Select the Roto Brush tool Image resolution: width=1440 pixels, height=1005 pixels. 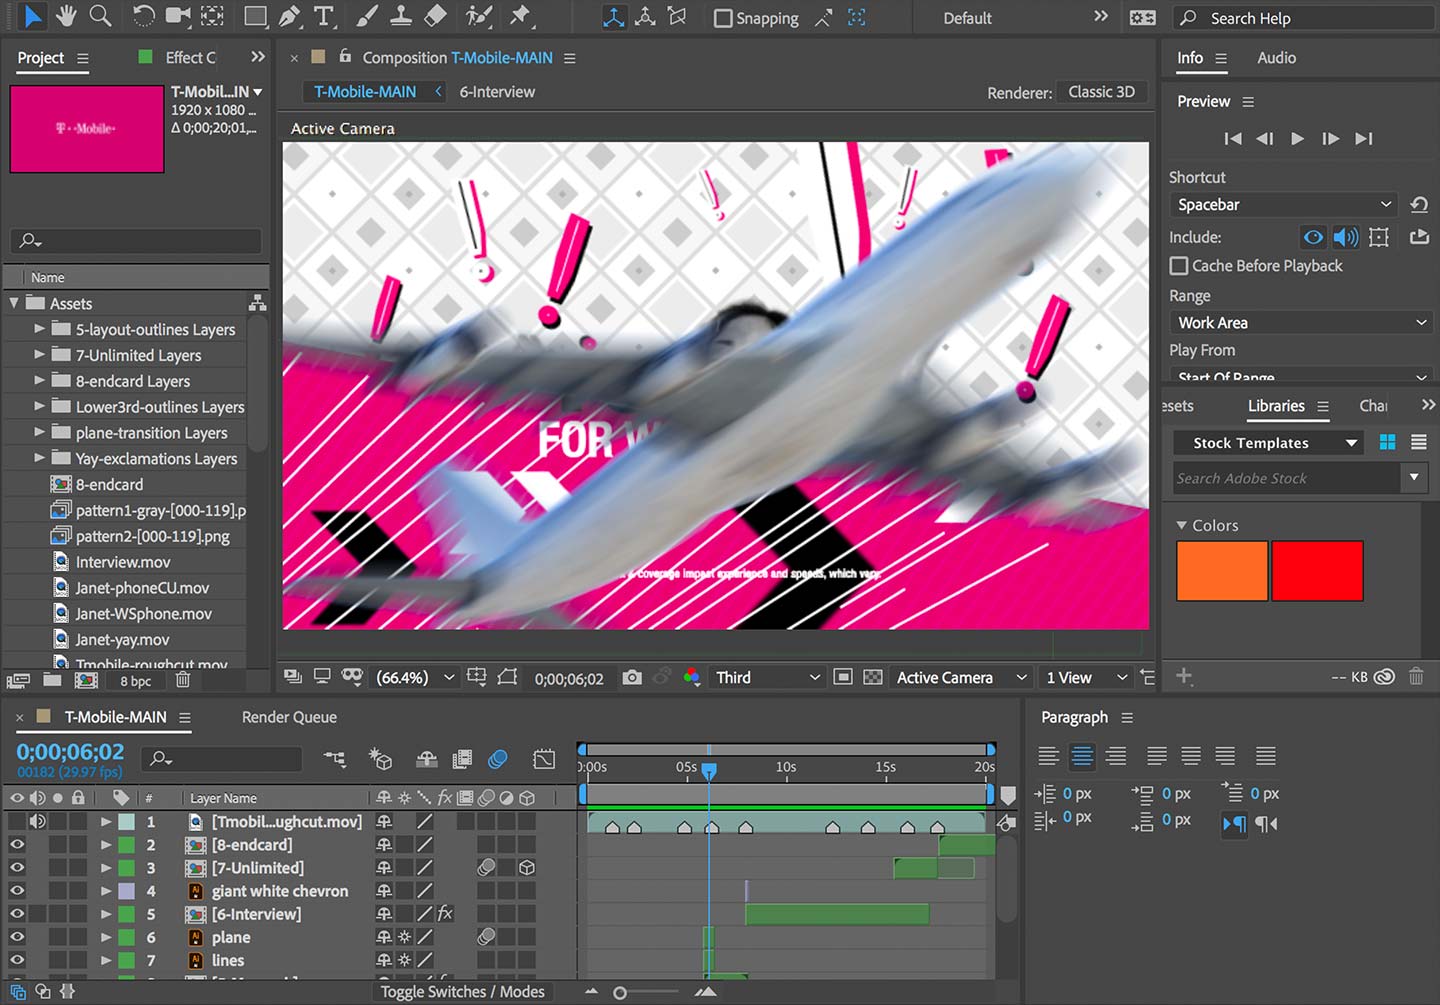pyautogui.click(x=479, y=16)
